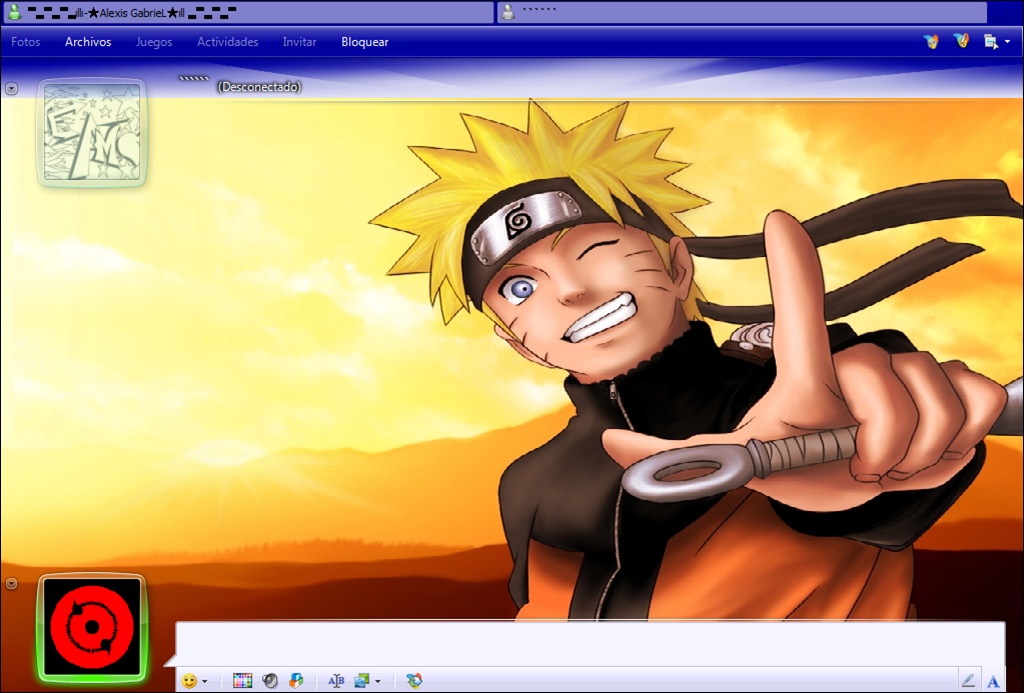Open the dropdown arrow beside the show menu icon

tap(1007, 42)
